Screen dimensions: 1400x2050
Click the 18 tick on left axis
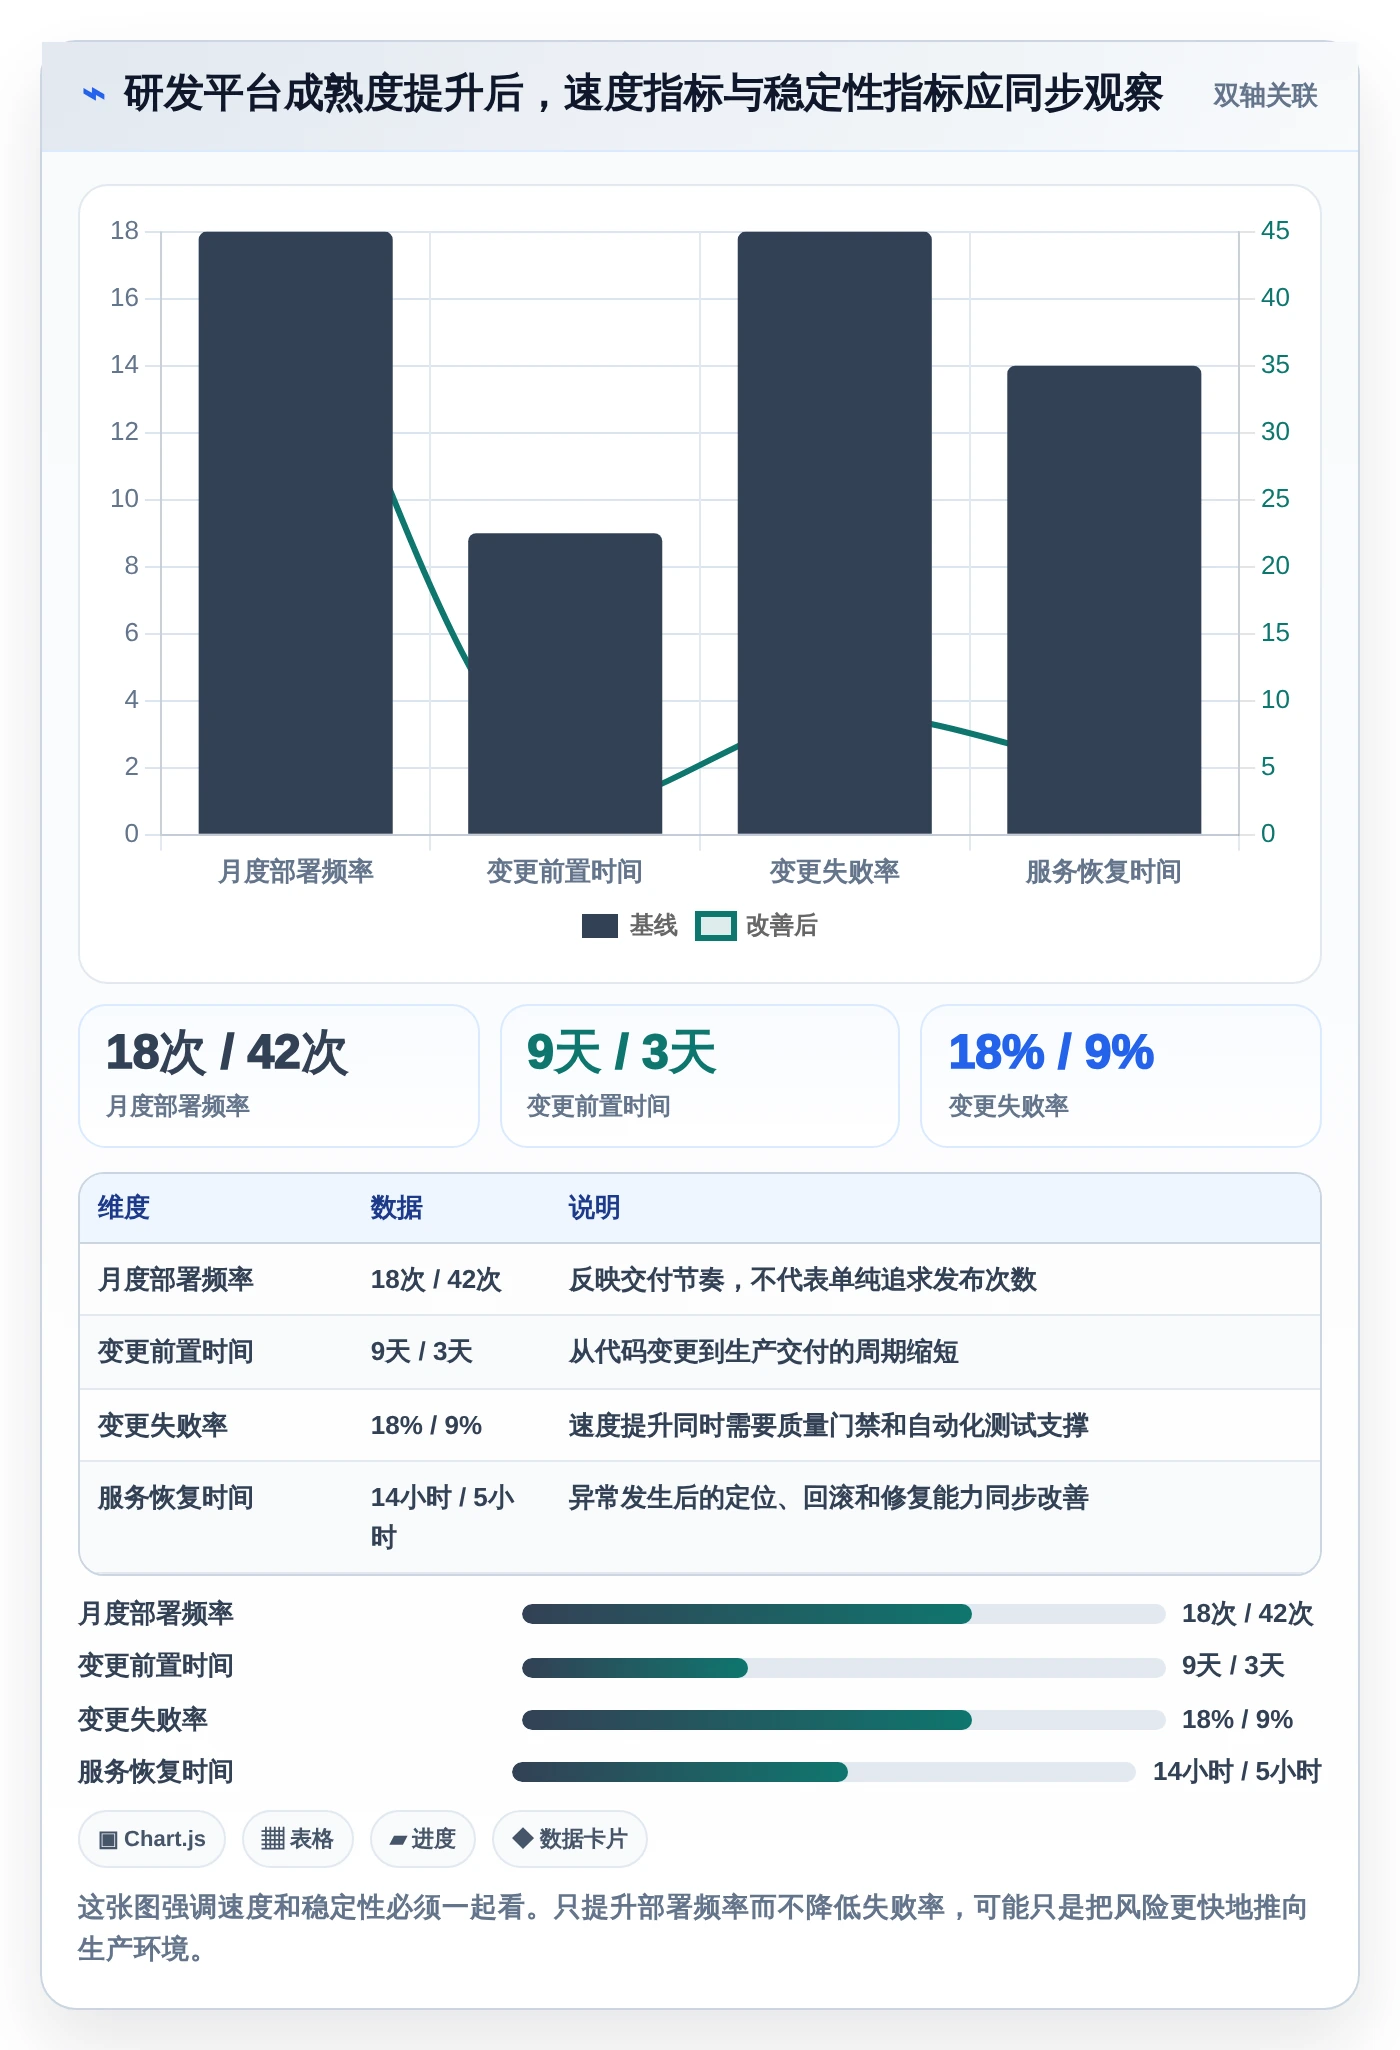pyautogui.click(x=124, y=231)
